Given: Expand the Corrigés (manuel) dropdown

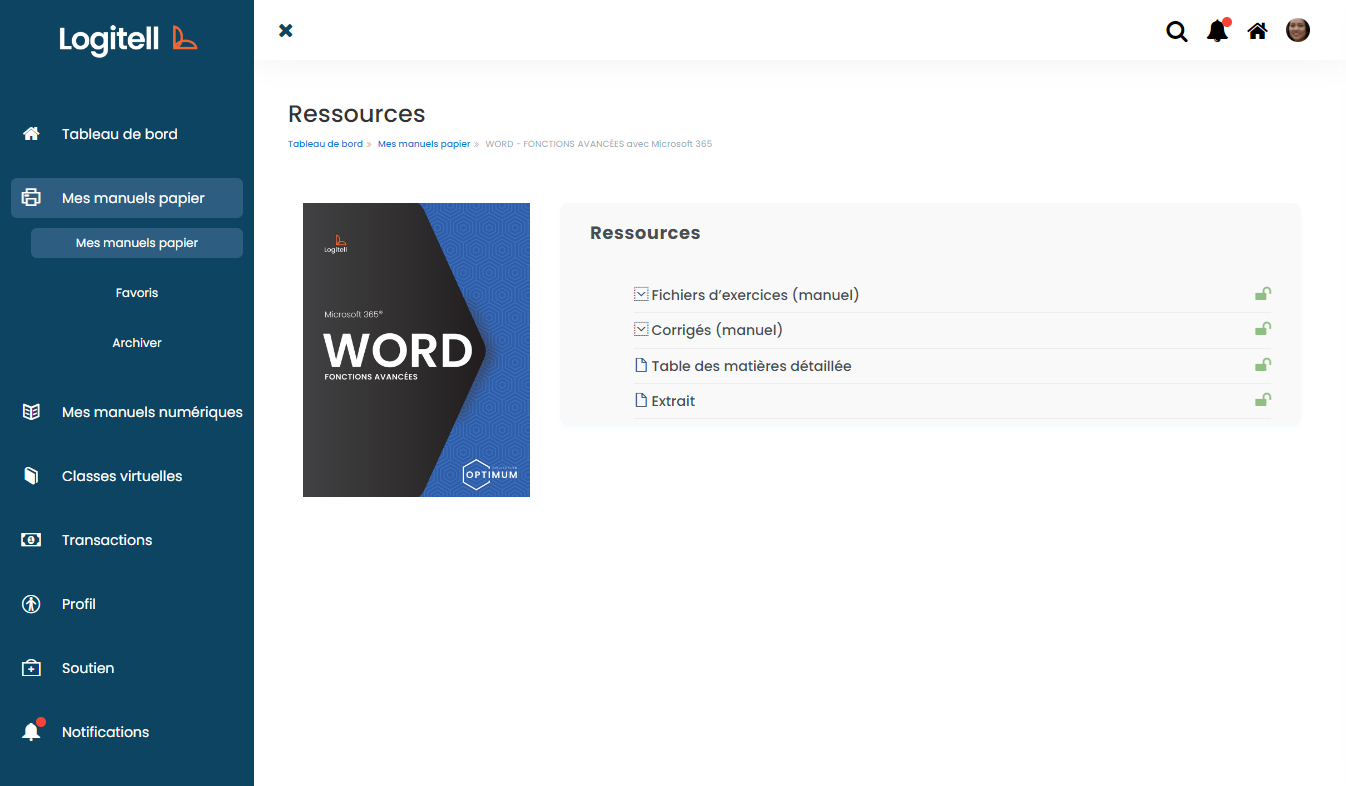Looking at the screenshot, I should pyautogui.click(x=640, y=328).
